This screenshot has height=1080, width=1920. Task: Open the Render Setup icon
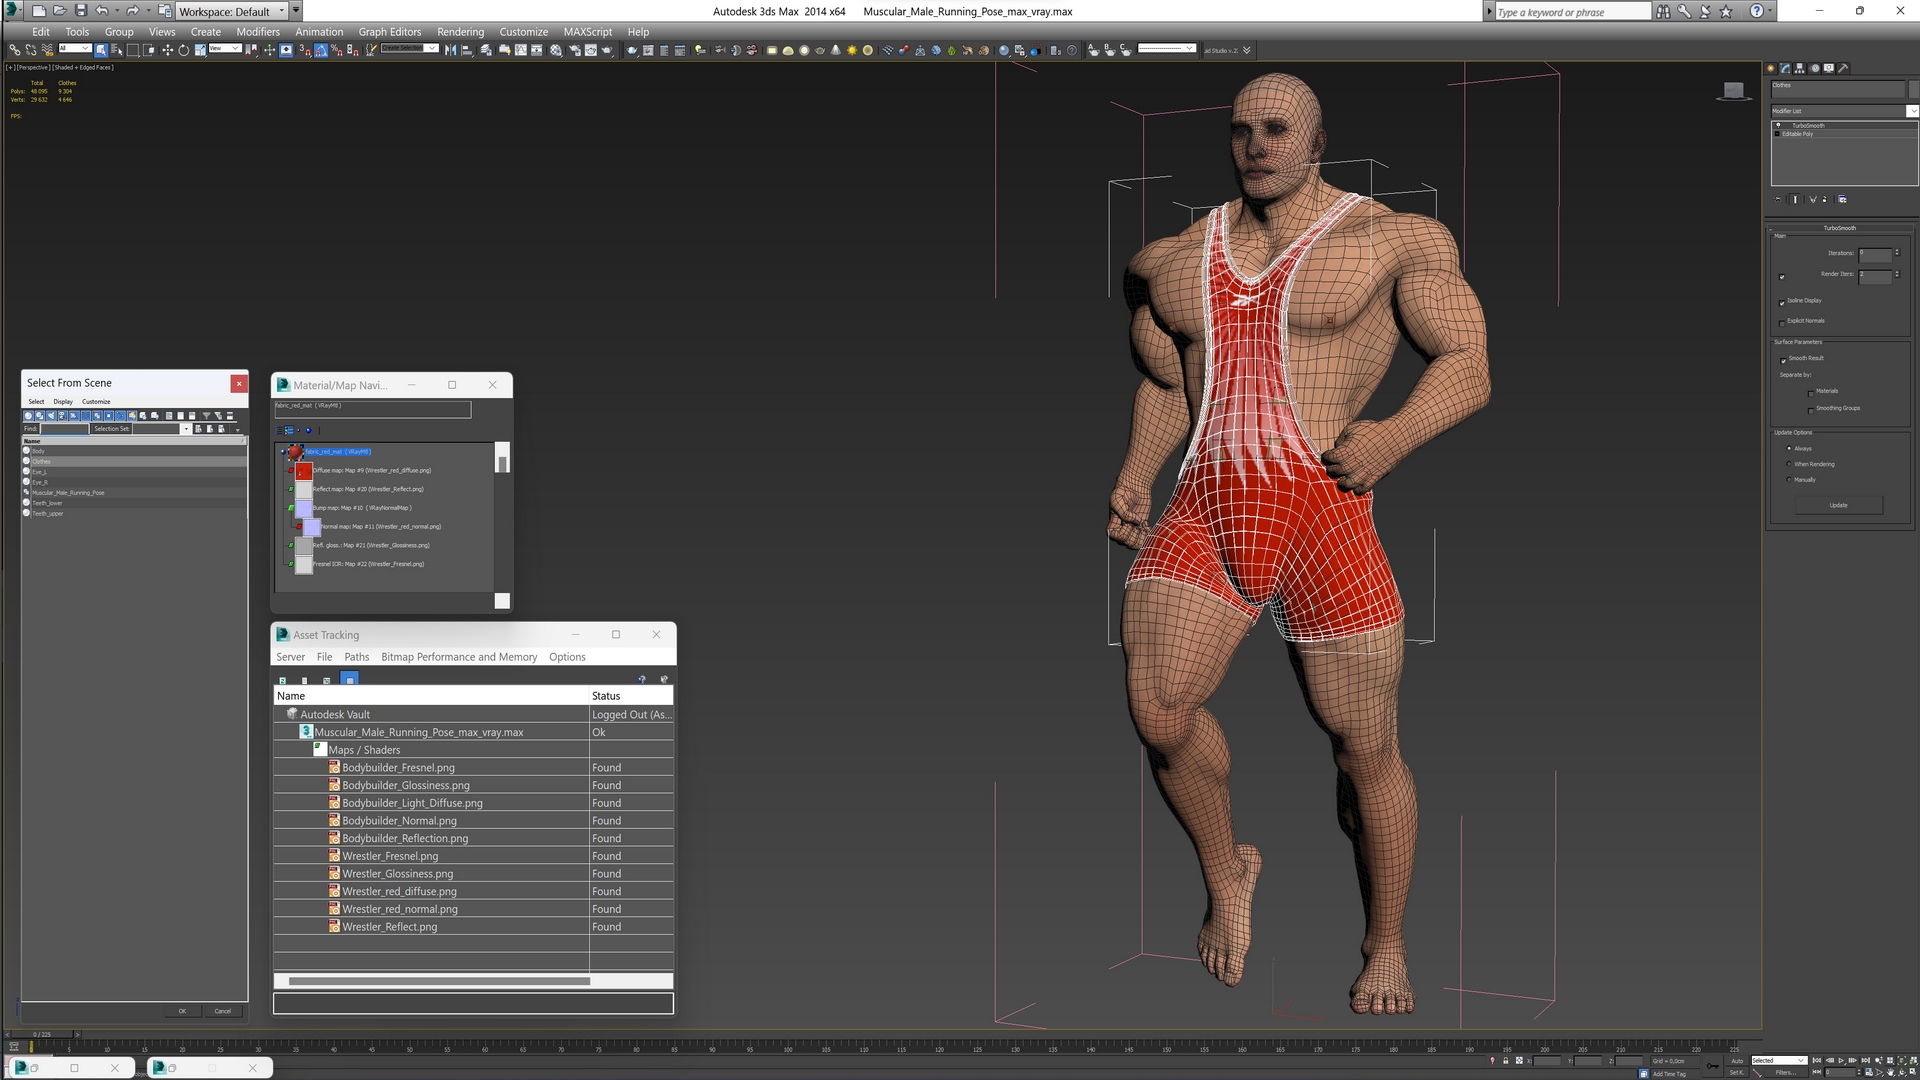coord(575,50)
